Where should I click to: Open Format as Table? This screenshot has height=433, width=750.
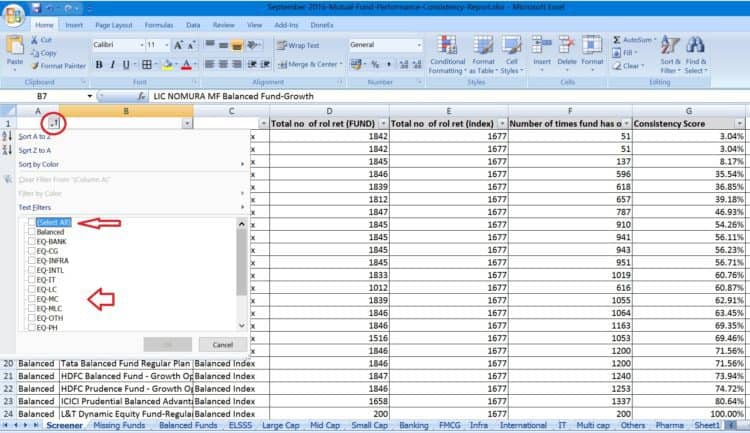[483, 55]
